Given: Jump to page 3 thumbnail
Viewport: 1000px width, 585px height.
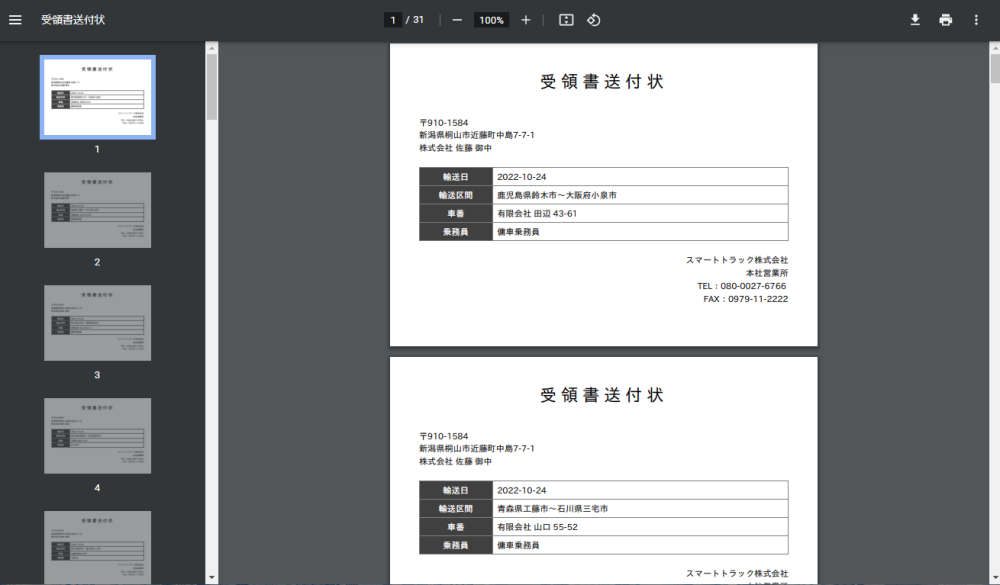Looking at the screenshot, I should tap(97, 323).
